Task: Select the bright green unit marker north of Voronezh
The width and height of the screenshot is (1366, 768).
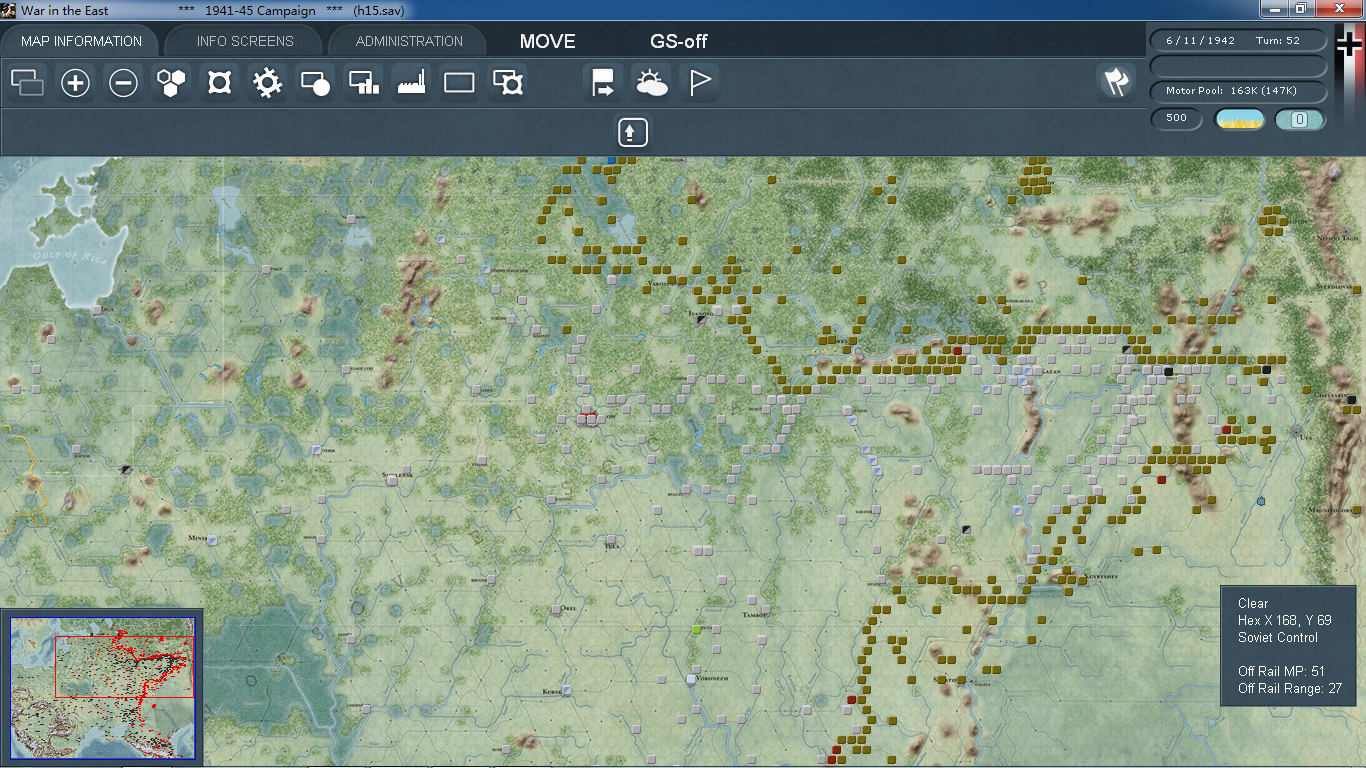Action: 697,630
